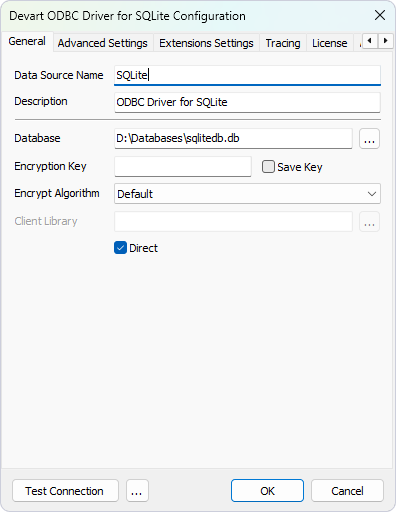396x512 pixels.
Task: Enable the Save Key checkbox
Action: click(268, 167)
